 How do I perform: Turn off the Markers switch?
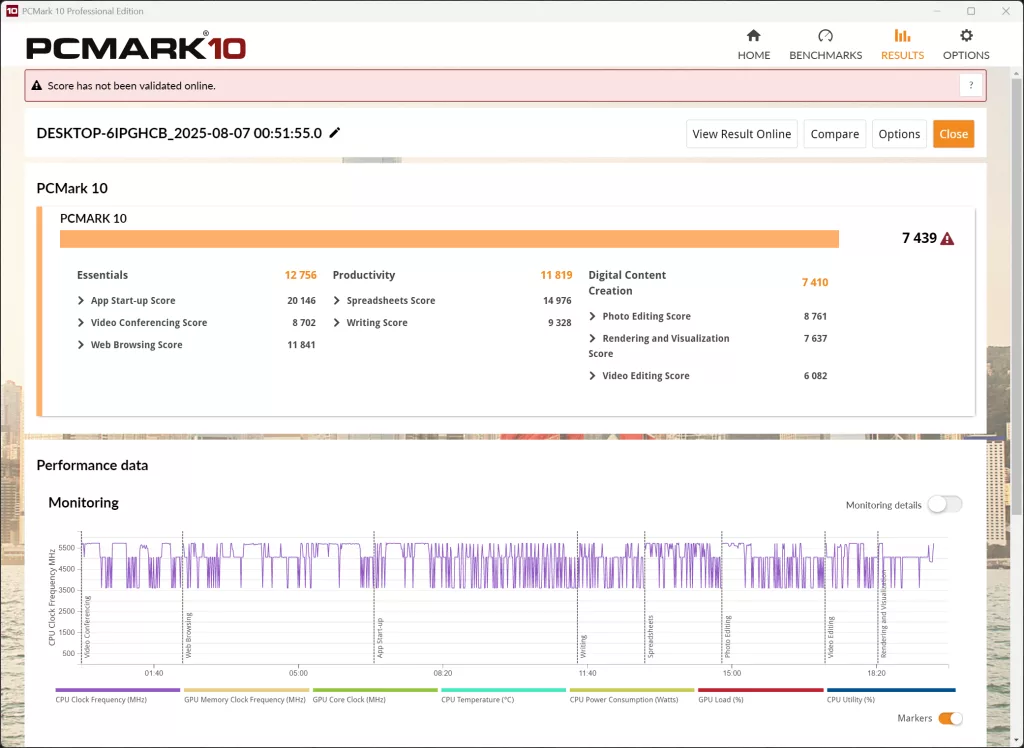950,718
